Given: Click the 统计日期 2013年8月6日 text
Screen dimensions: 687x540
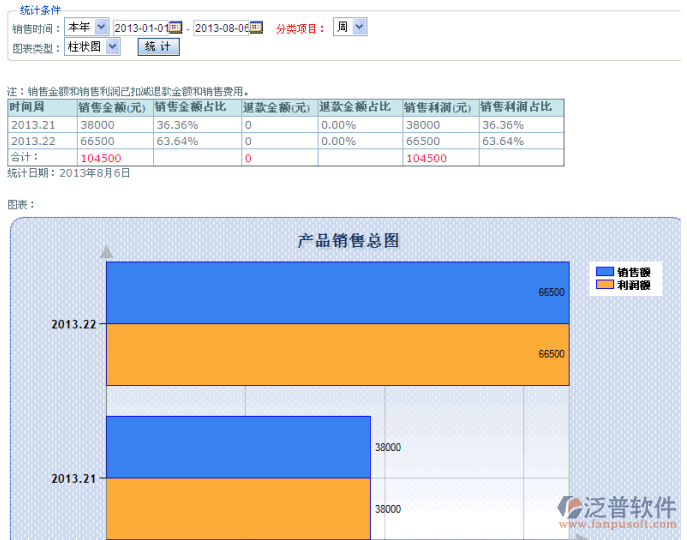Looking at the screenshot, I should coord(69,173).
